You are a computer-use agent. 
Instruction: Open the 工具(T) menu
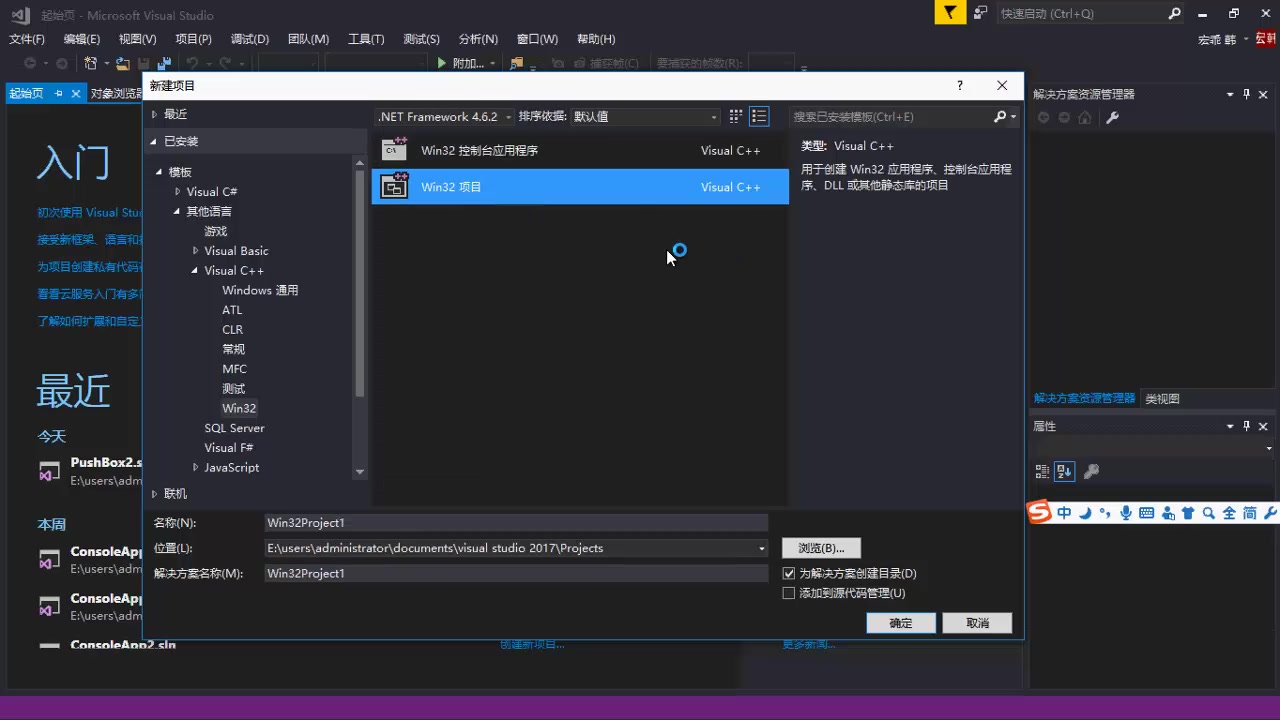(x=366, y=39)
